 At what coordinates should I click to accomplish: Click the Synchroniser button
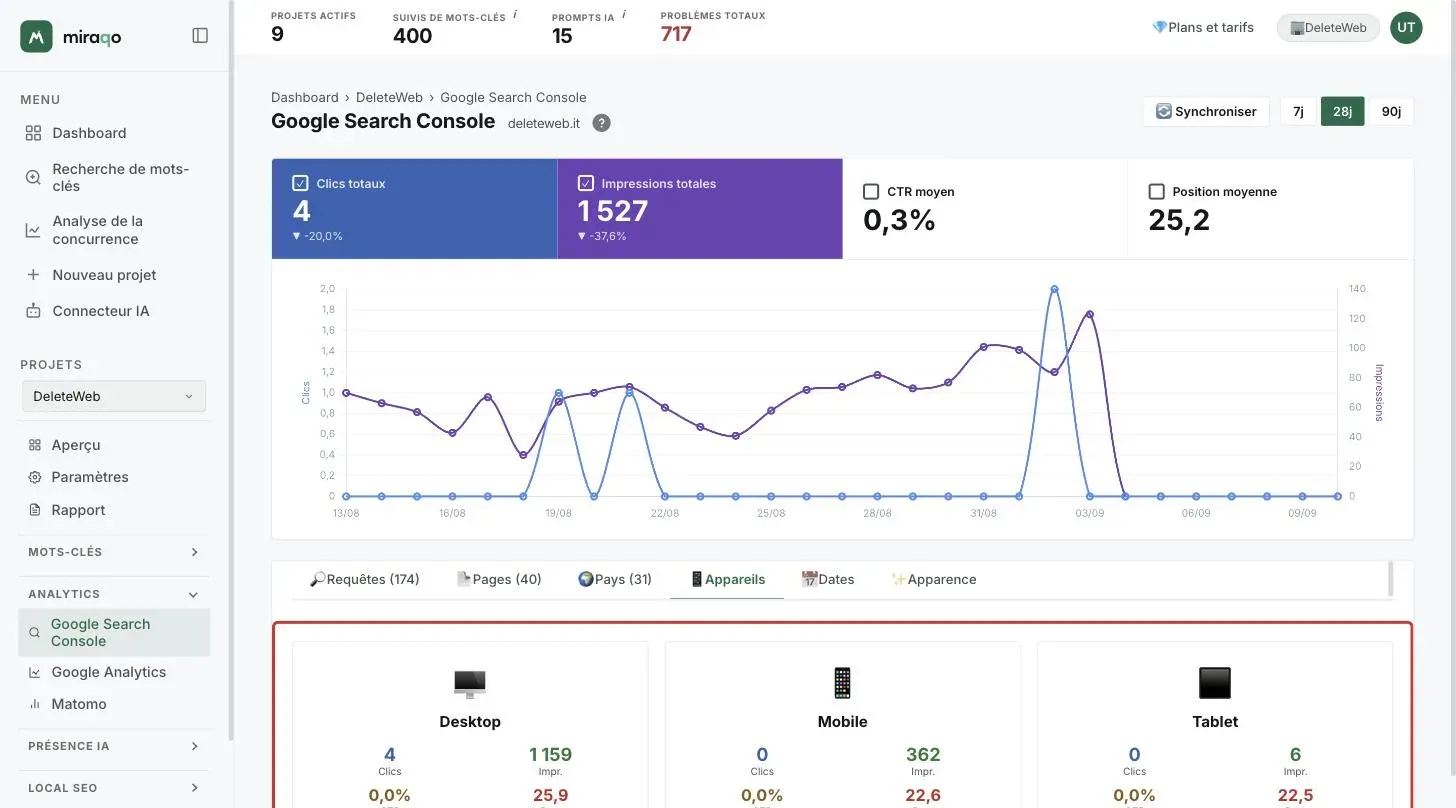click(1206, 111)
